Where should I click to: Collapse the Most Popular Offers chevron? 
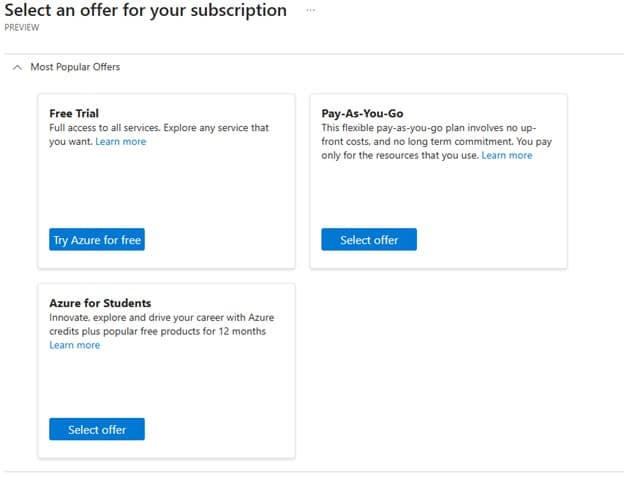[17, 67]
